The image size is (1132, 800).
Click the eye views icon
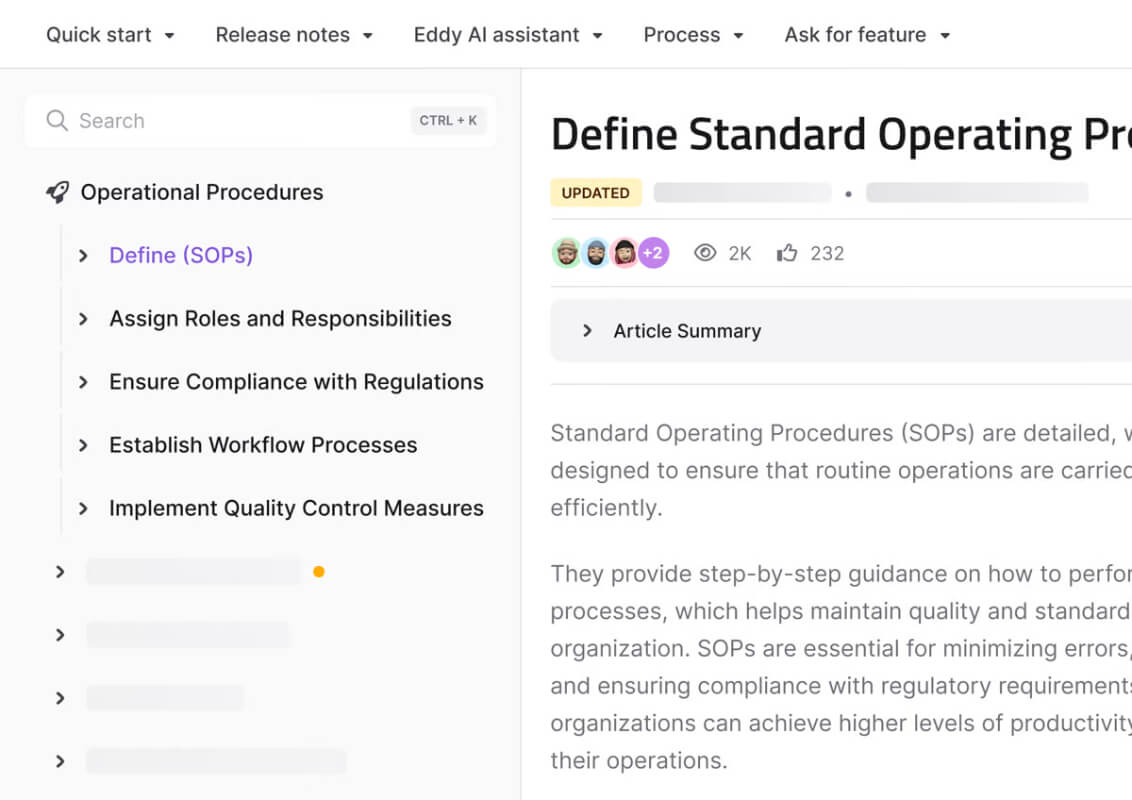(705, 253)
